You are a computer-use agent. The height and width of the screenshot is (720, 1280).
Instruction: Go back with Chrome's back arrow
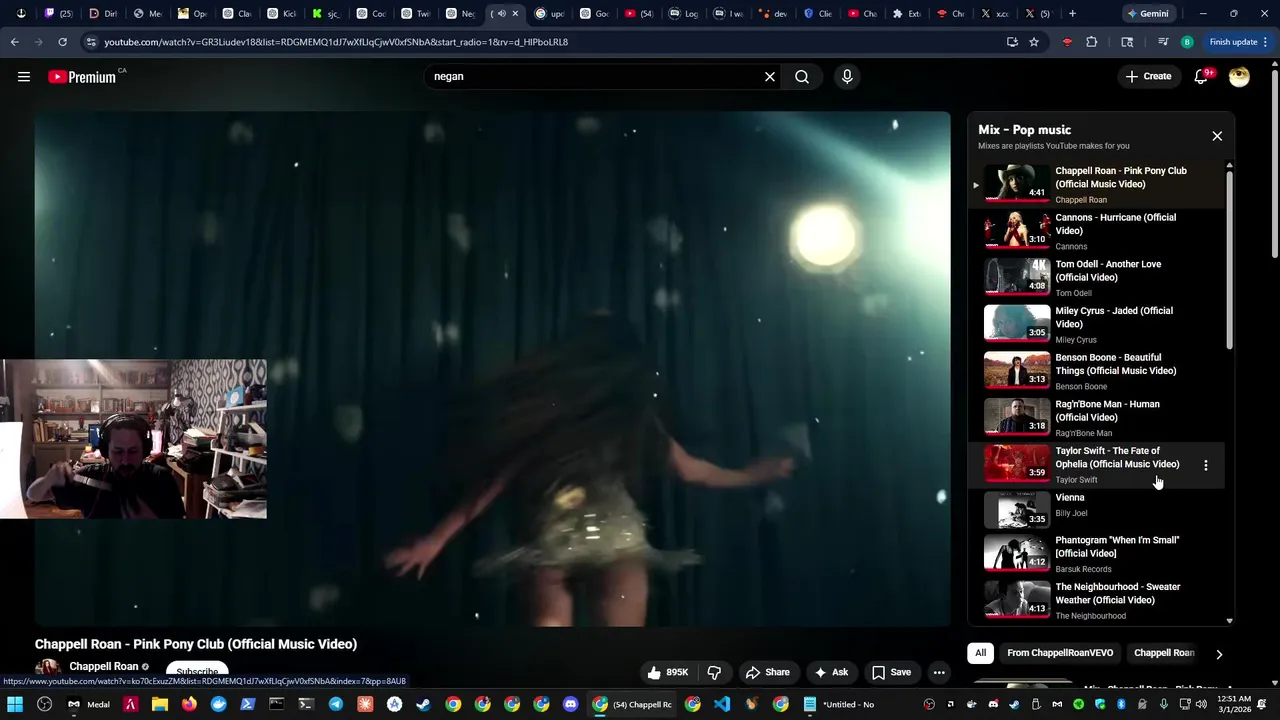point(14,42)
